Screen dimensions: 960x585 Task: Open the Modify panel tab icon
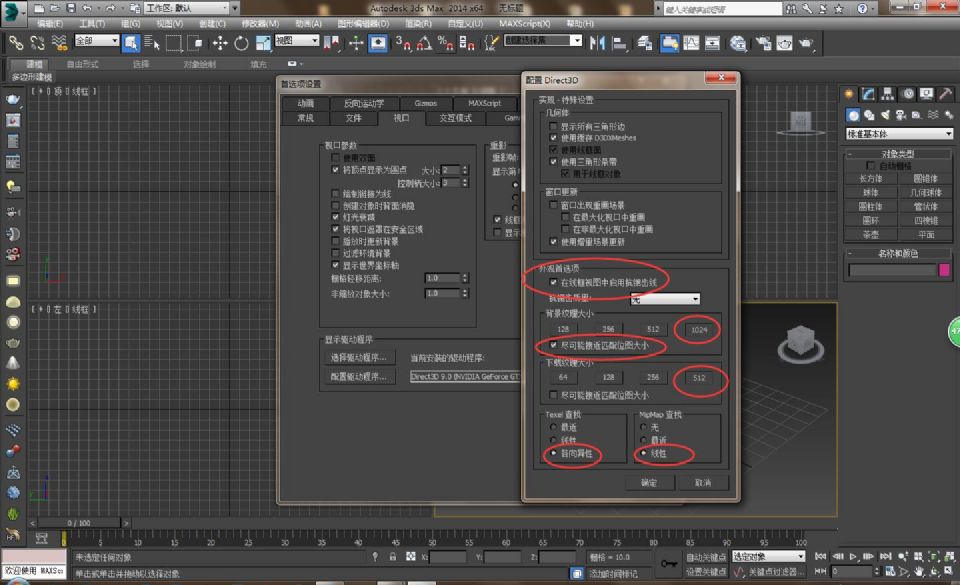click(x=868, y=94)
